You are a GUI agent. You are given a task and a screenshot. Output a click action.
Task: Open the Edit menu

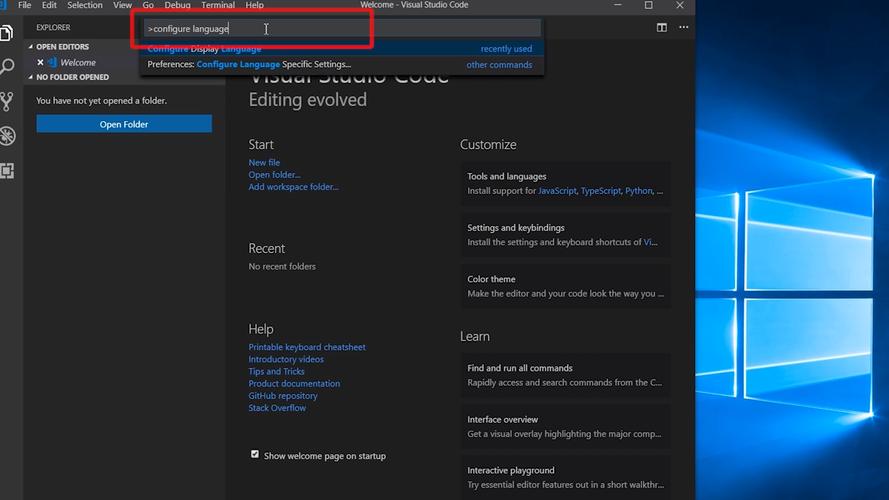[x=49, y=5]
